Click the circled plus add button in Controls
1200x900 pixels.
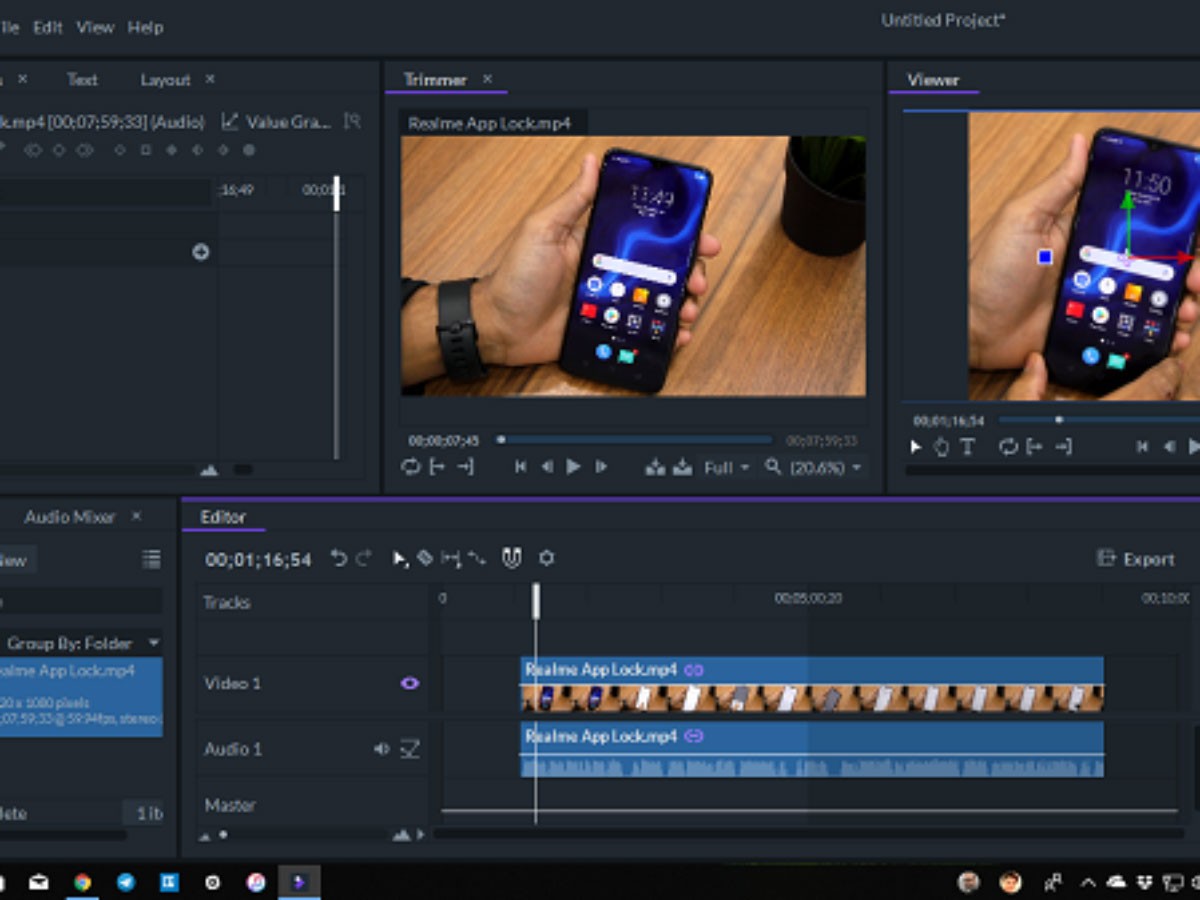[201, 252]
